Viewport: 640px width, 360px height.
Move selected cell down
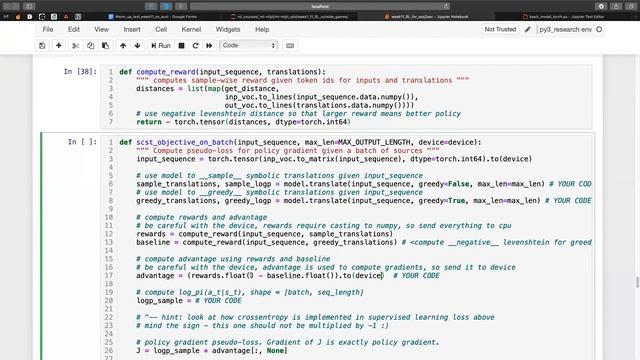(138, 46)
